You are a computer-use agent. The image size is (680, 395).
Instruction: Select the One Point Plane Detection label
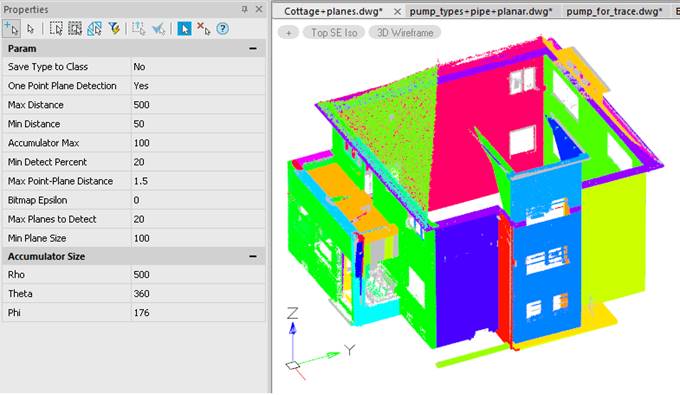62,86
